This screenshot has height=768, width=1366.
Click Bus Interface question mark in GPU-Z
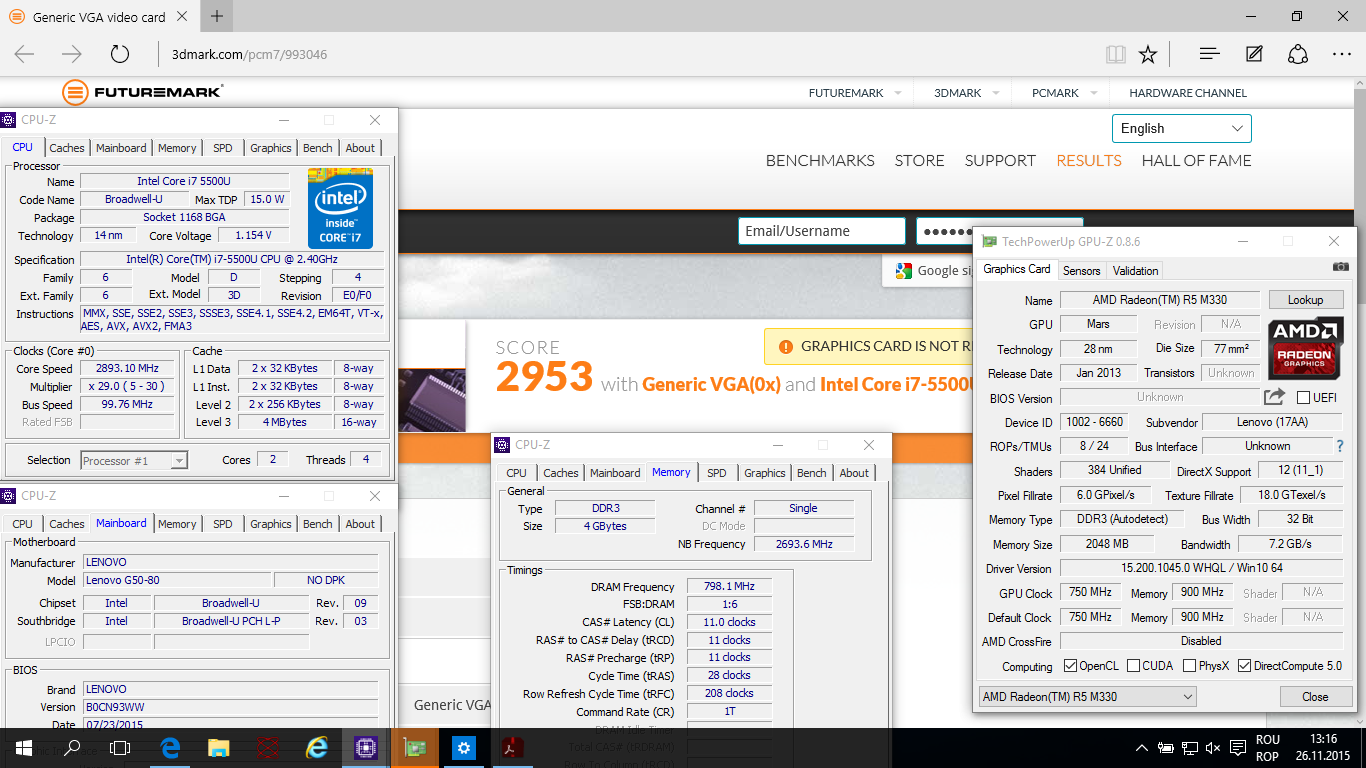coord(1340,446)
